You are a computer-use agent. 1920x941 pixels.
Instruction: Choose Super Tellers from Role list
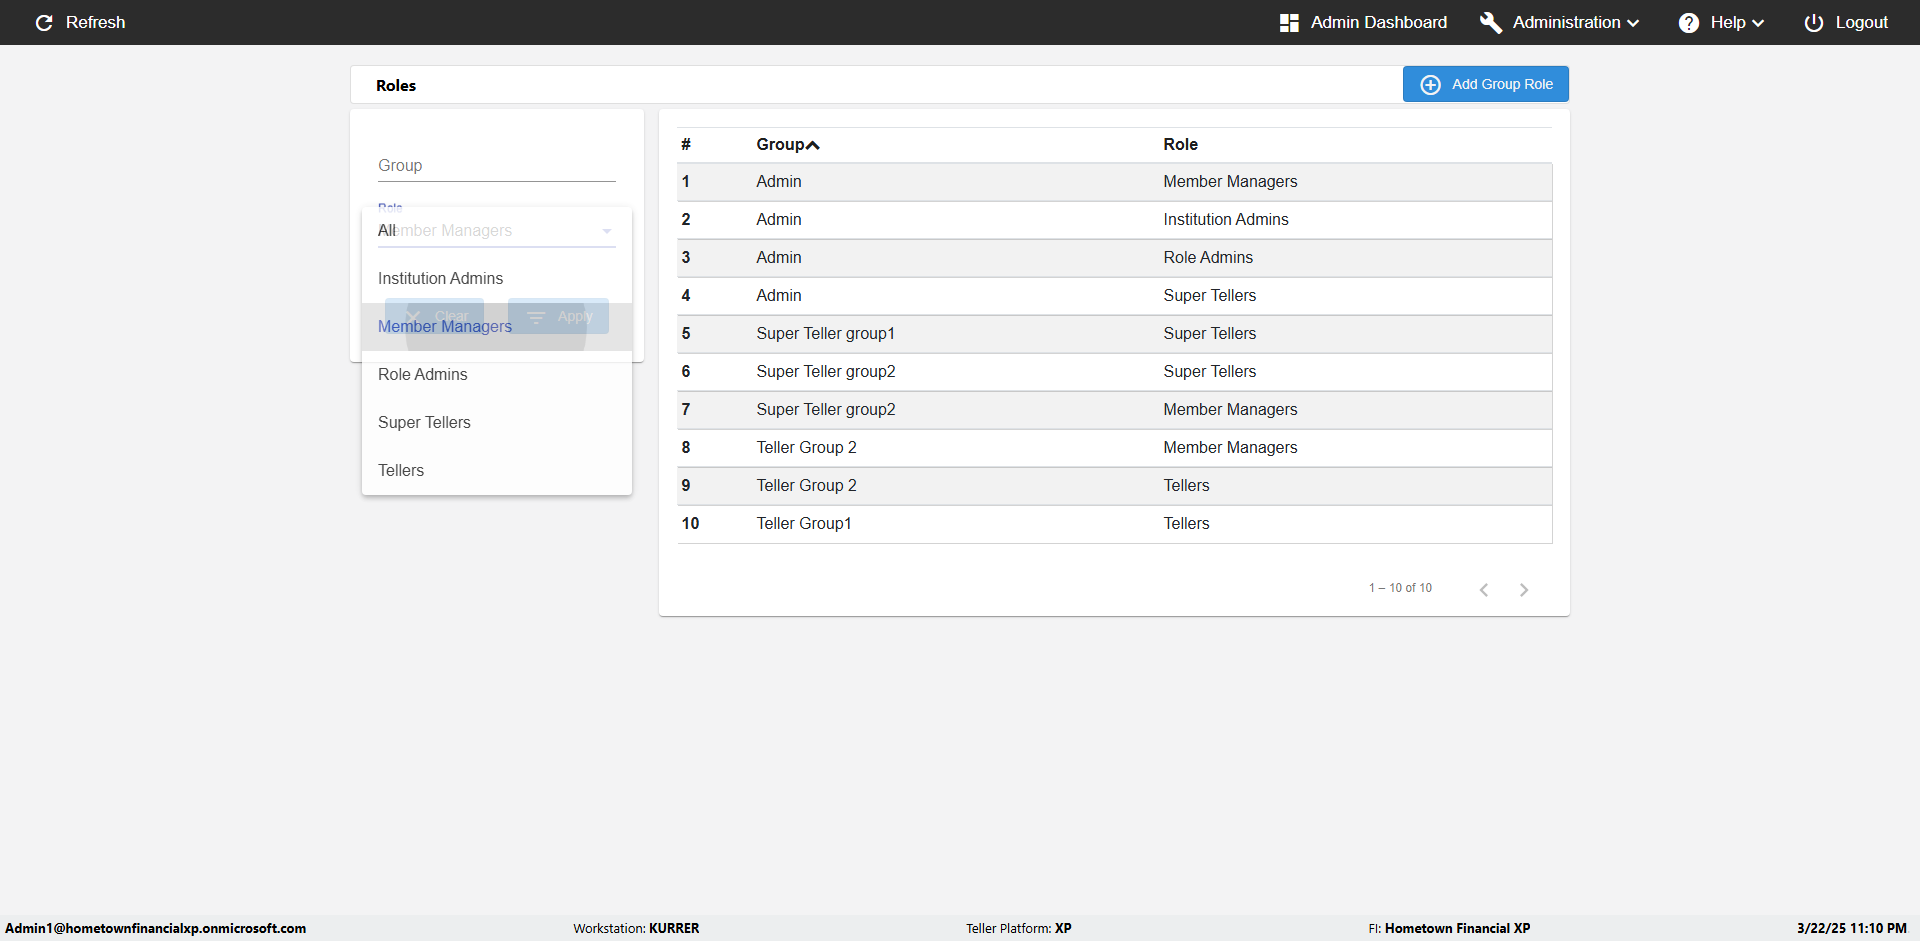[x=497, y=422]
